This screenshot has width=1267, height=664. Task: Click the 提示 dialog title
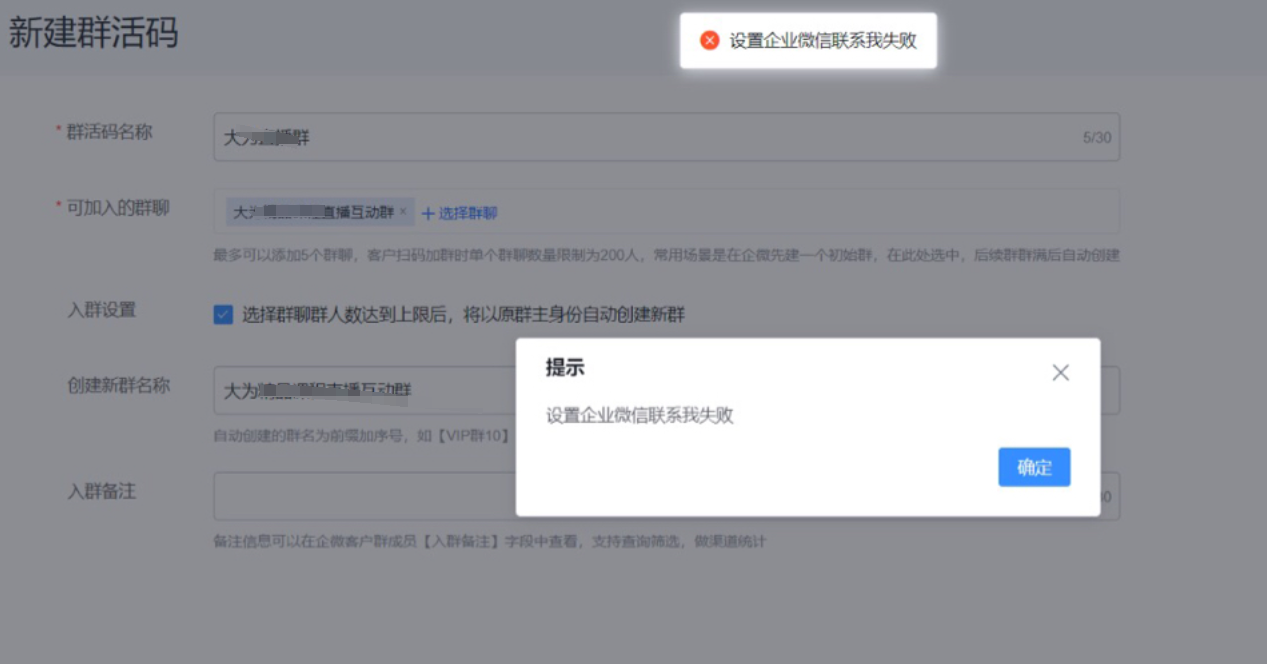(565, 367)
